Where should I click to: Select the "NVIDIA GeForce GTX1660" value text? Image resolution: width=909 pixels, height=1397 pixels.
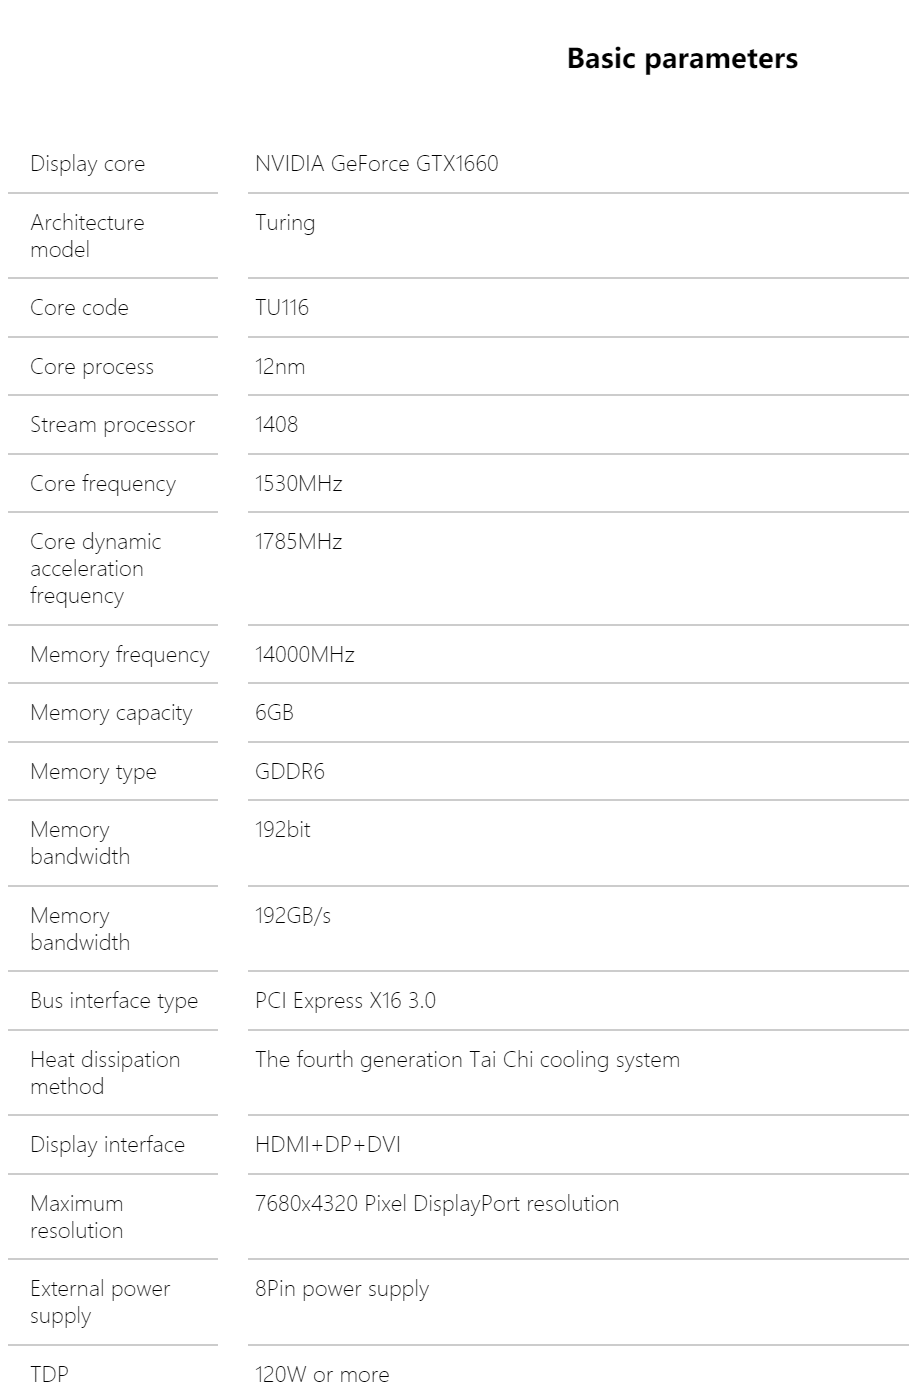[376, 164]
